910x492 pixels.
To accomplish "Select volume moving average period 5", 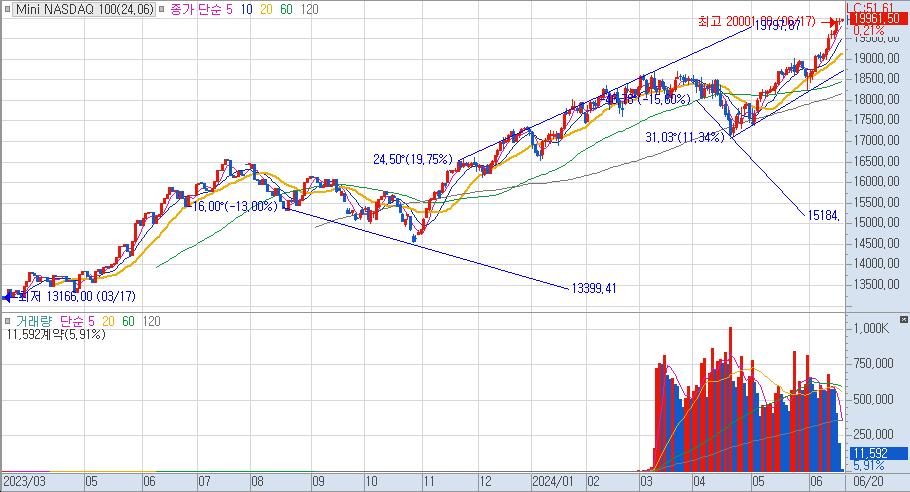I will pos(91,321).
